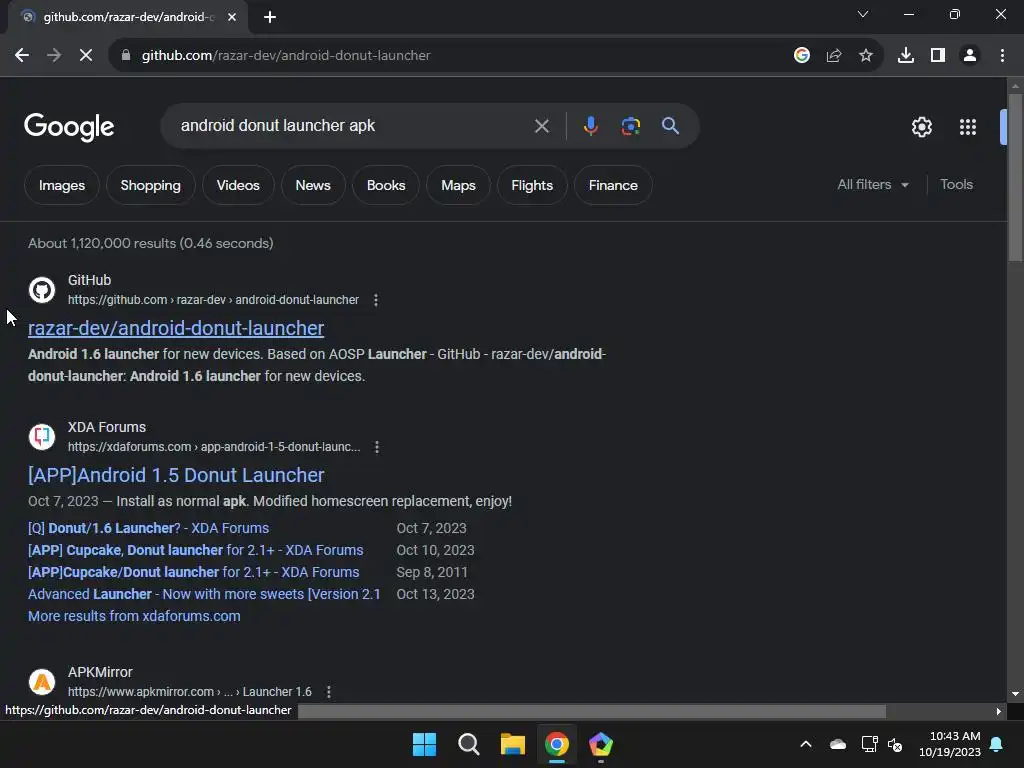Click the OneDrive cloud tray icon
The image size is (1024, 768).
click(838, 744)
